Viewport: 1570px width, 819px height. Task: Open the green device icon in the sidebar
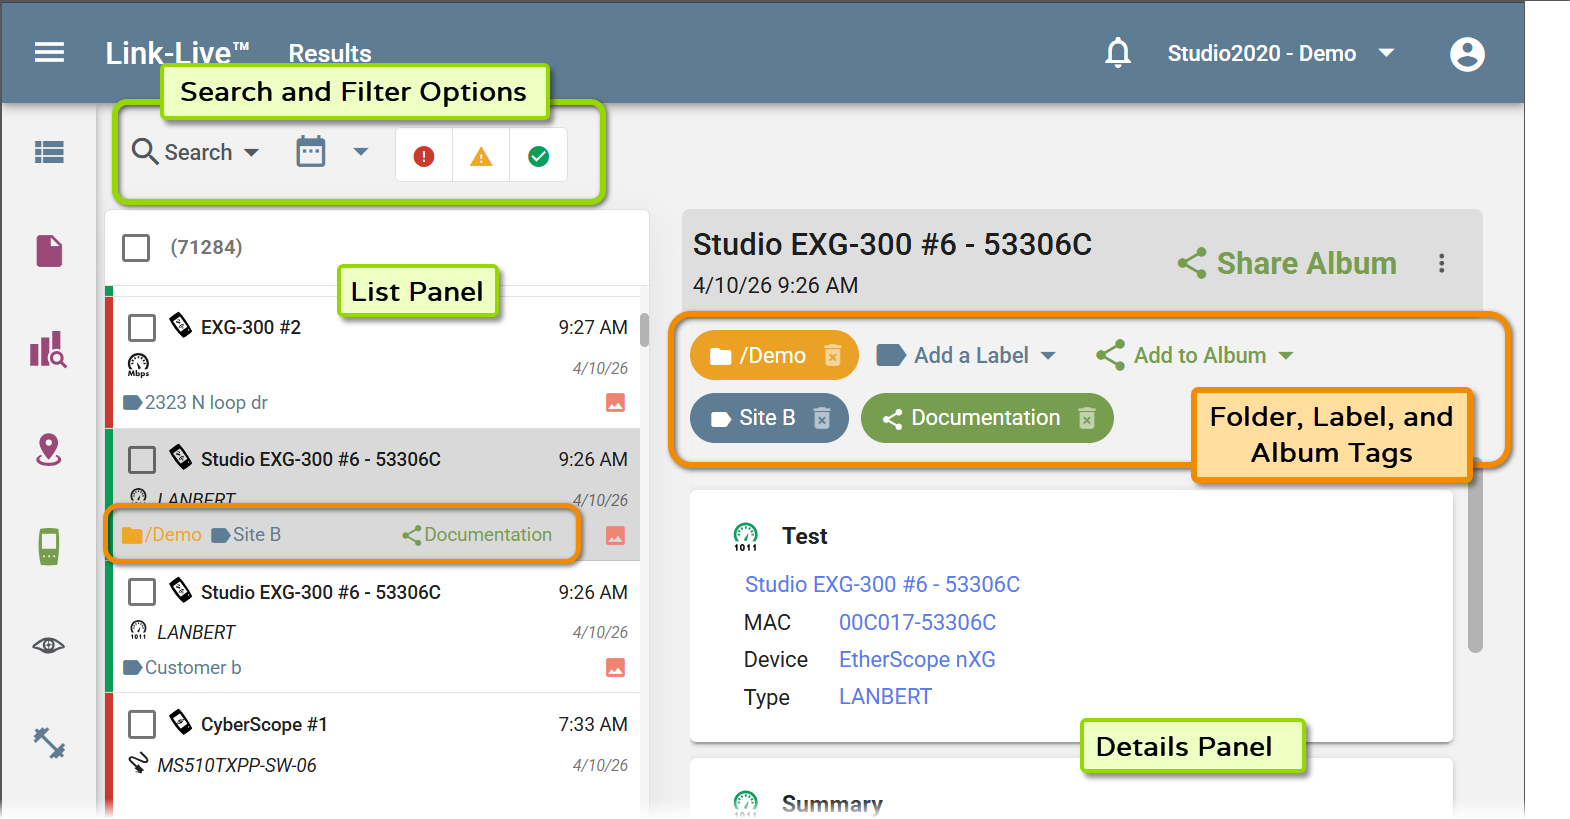(49, 547)
